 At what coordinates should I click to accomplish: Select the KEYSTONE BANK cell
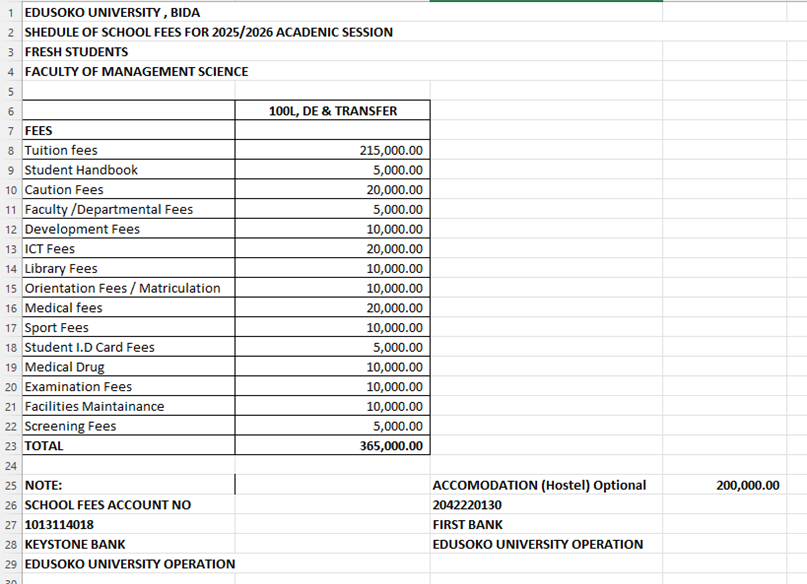(x=75, y=544)
